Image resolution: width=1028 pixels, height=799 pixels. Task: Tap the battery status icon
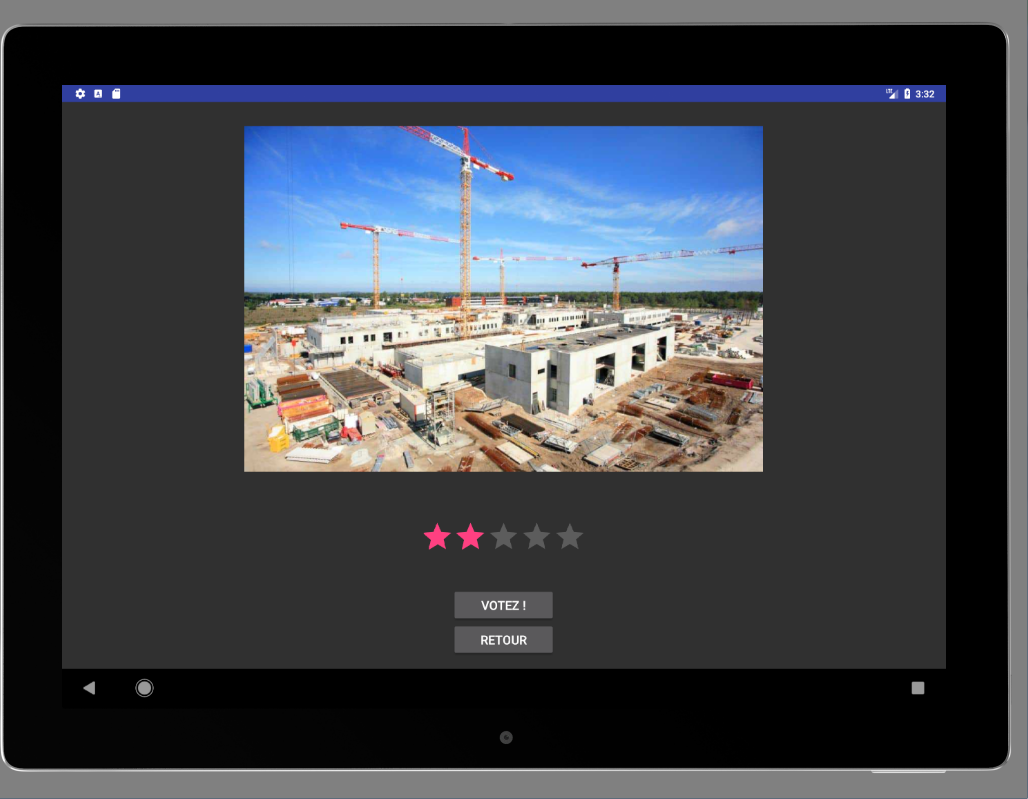tap(907, 94)
